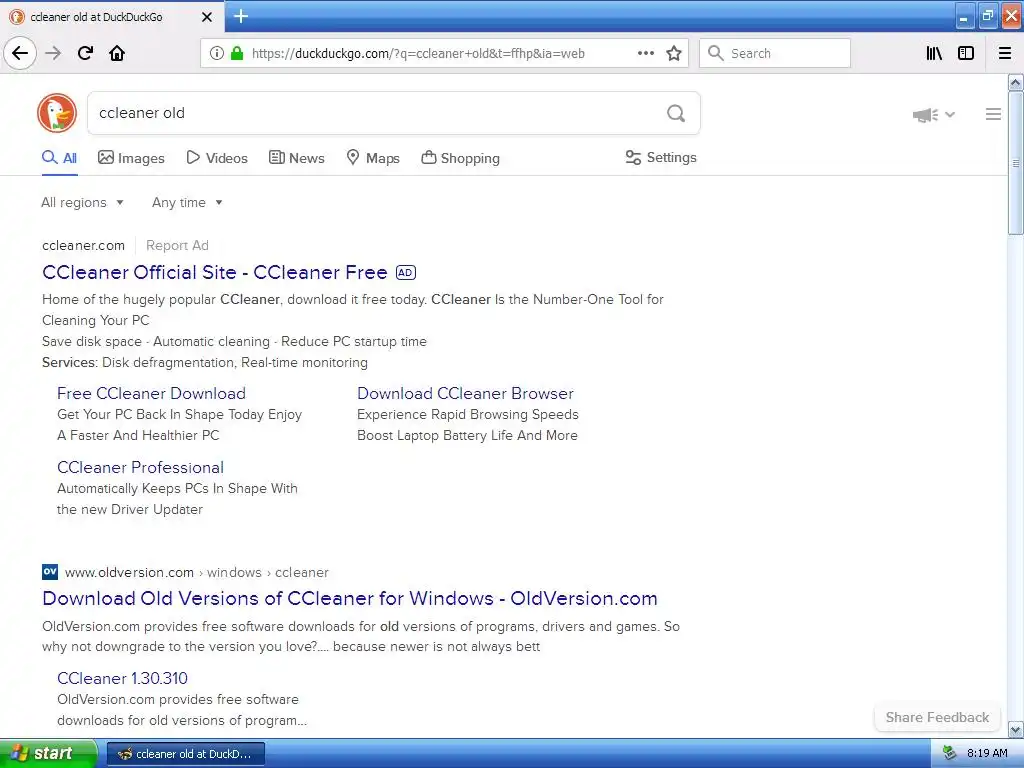Image resolution: width=1024 pixels, height=768 pixels.
Task: Open the Windows Start menu
Action: point(48,753)
